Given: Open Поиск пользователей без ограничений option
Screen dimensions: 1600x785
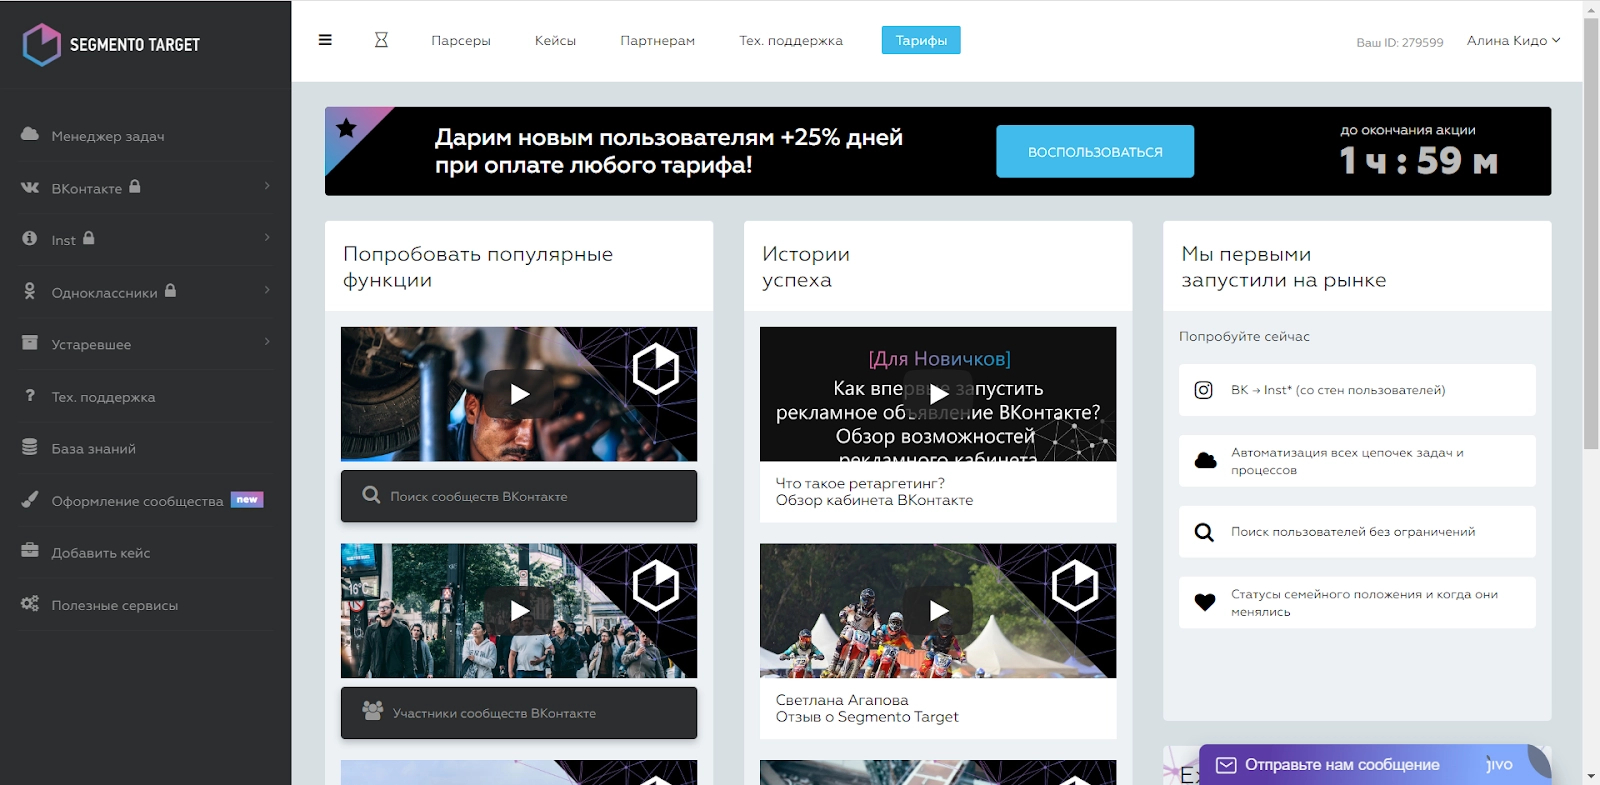Looking at the screenshot, I should tap(1357, 532).
